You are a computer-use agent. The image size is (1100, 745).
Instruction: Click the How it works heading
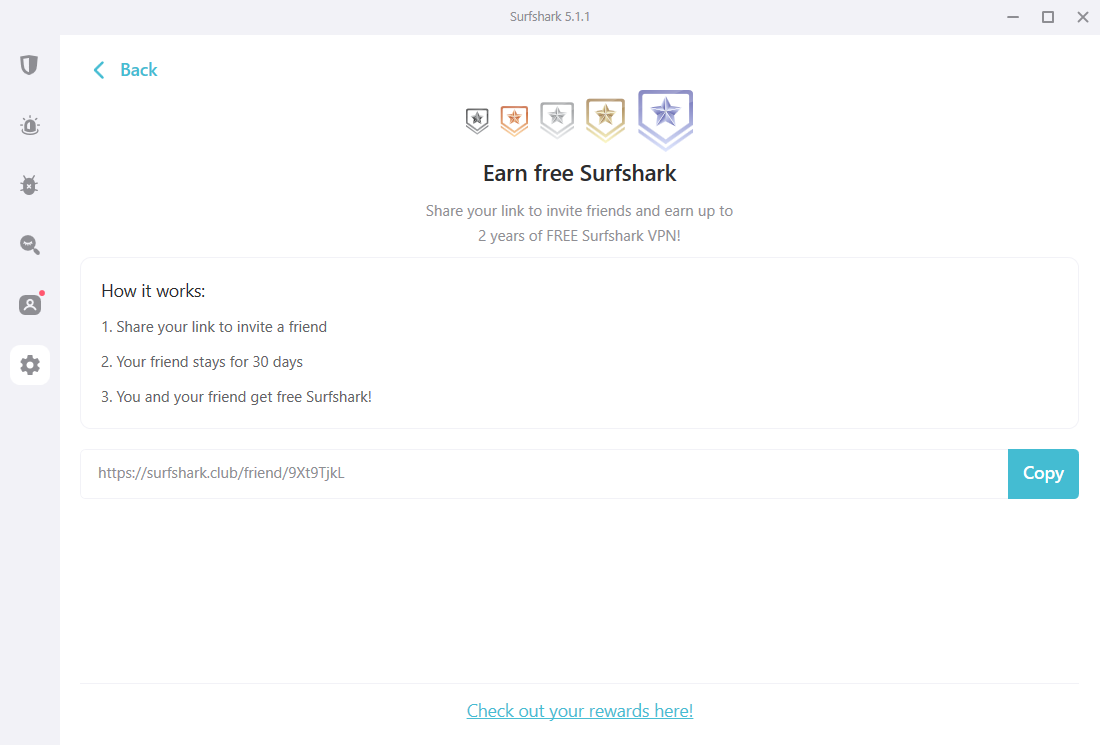pyautogui.click(x=153, y=291)
